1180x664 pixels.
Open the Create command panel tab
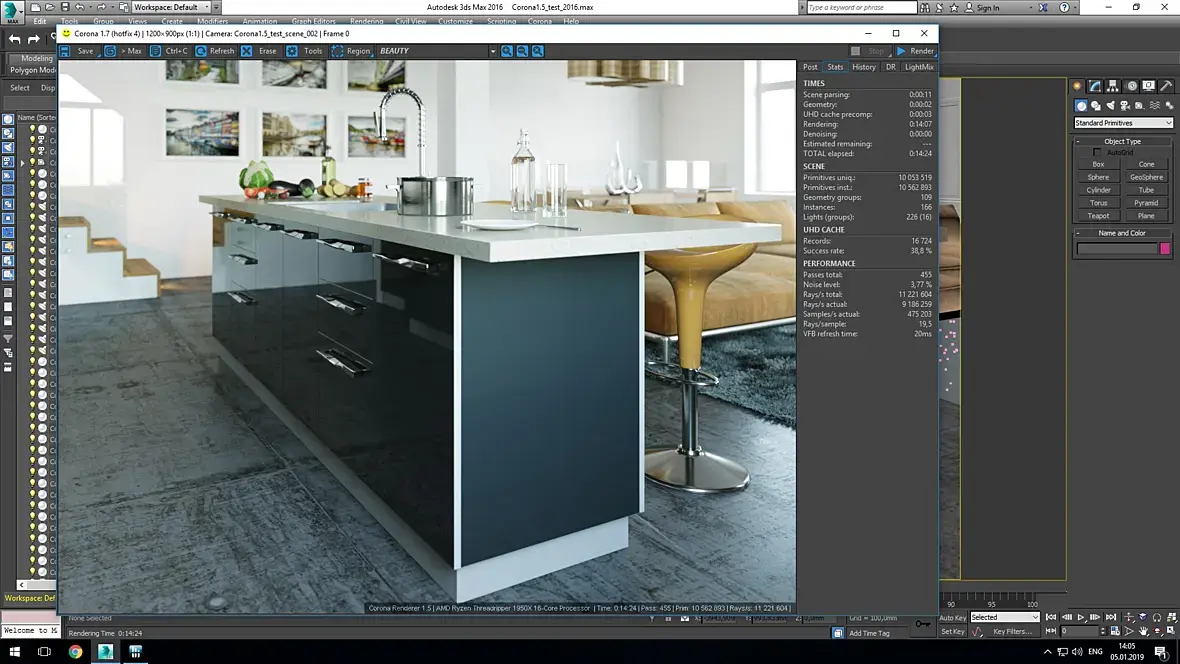coord(1077,86)
